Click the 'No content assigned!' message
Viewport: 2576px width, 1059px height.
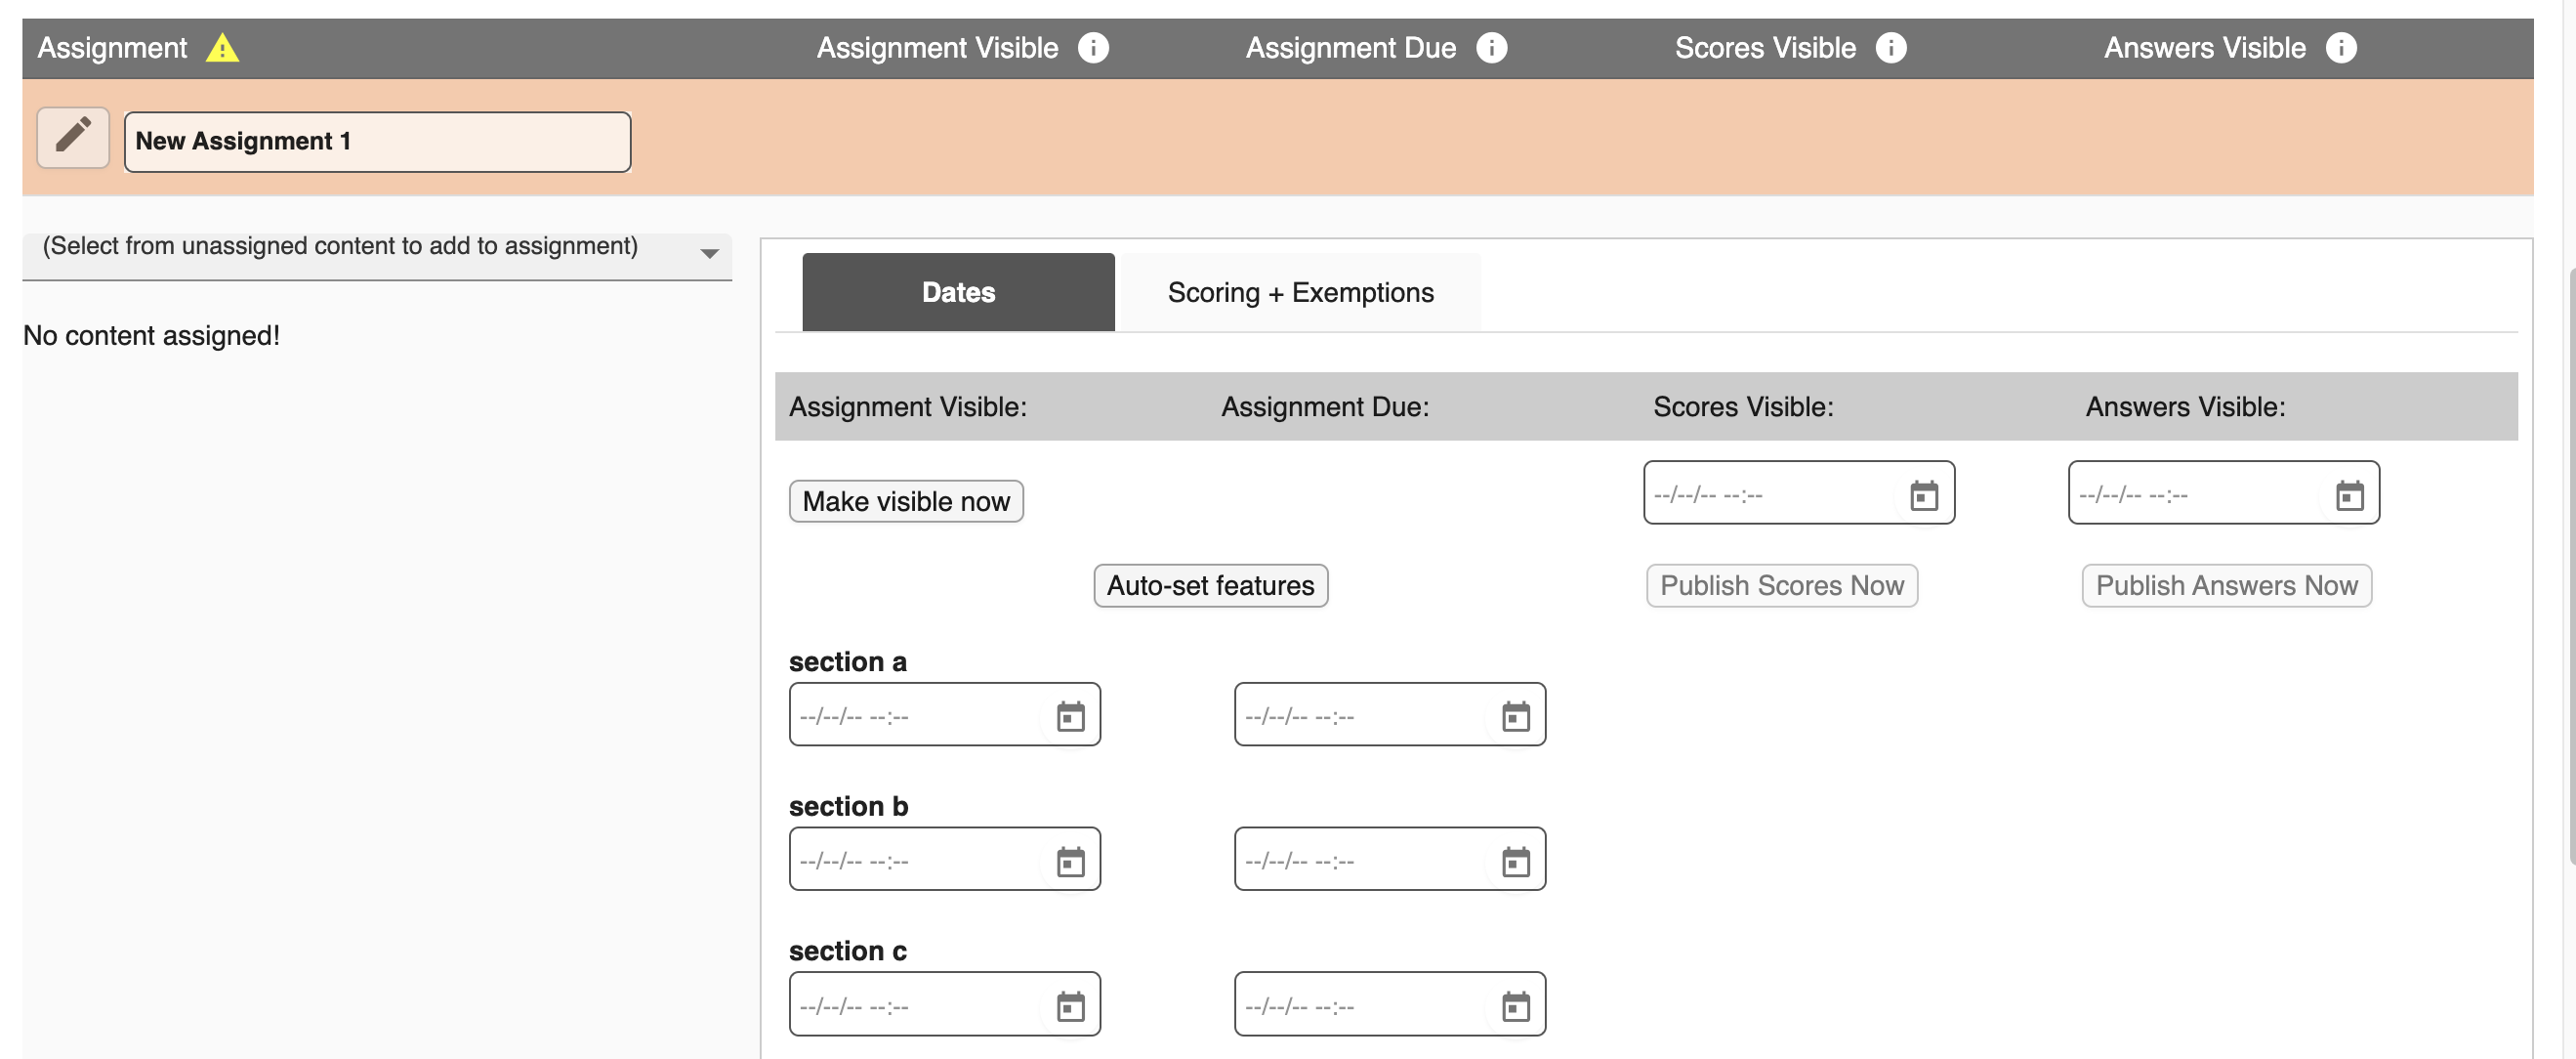[151, 335]
